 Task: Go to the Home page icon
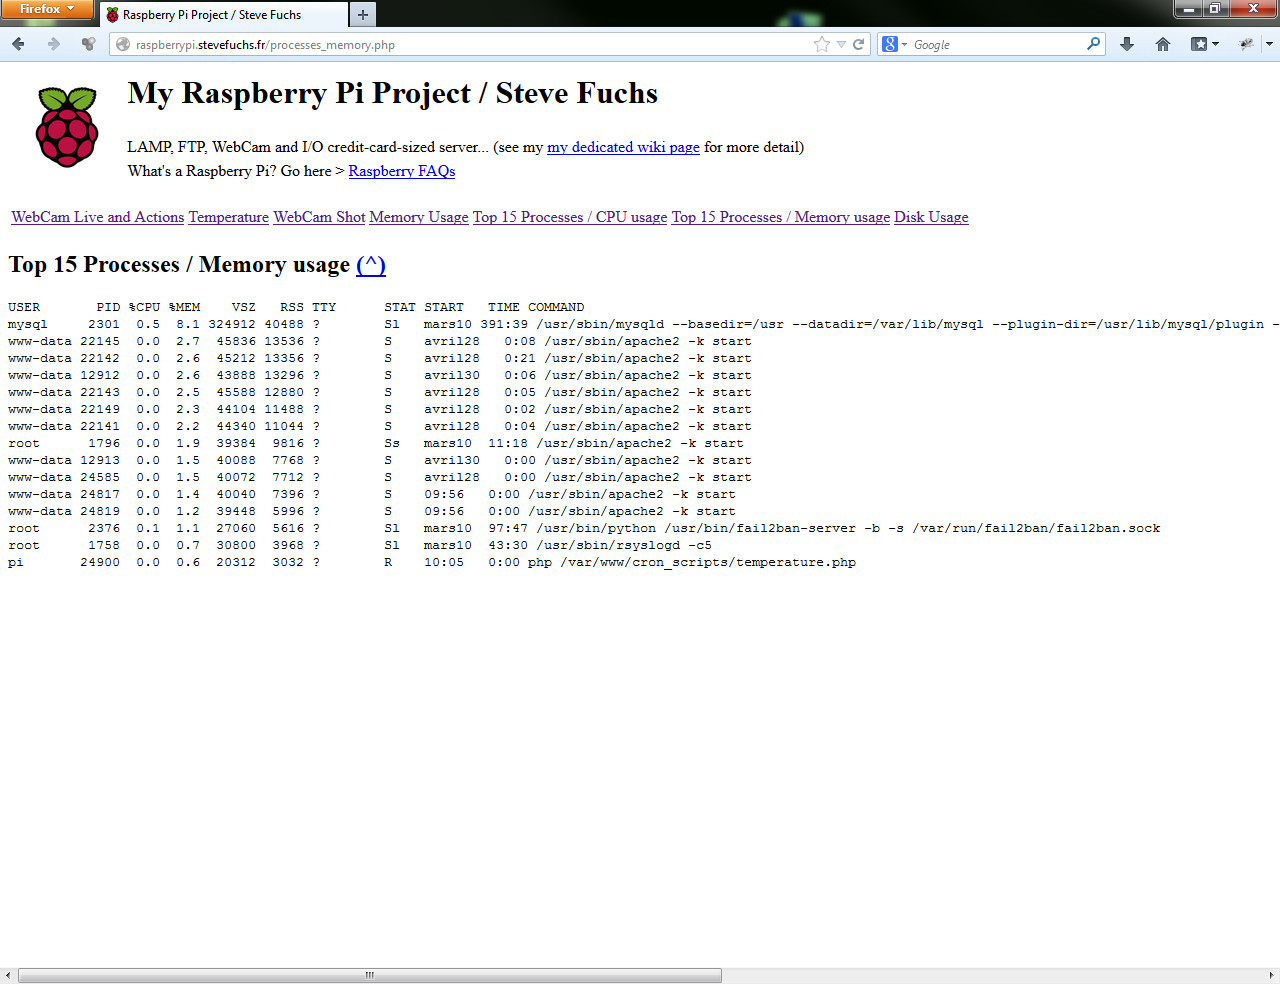[x=1162, y=44]
